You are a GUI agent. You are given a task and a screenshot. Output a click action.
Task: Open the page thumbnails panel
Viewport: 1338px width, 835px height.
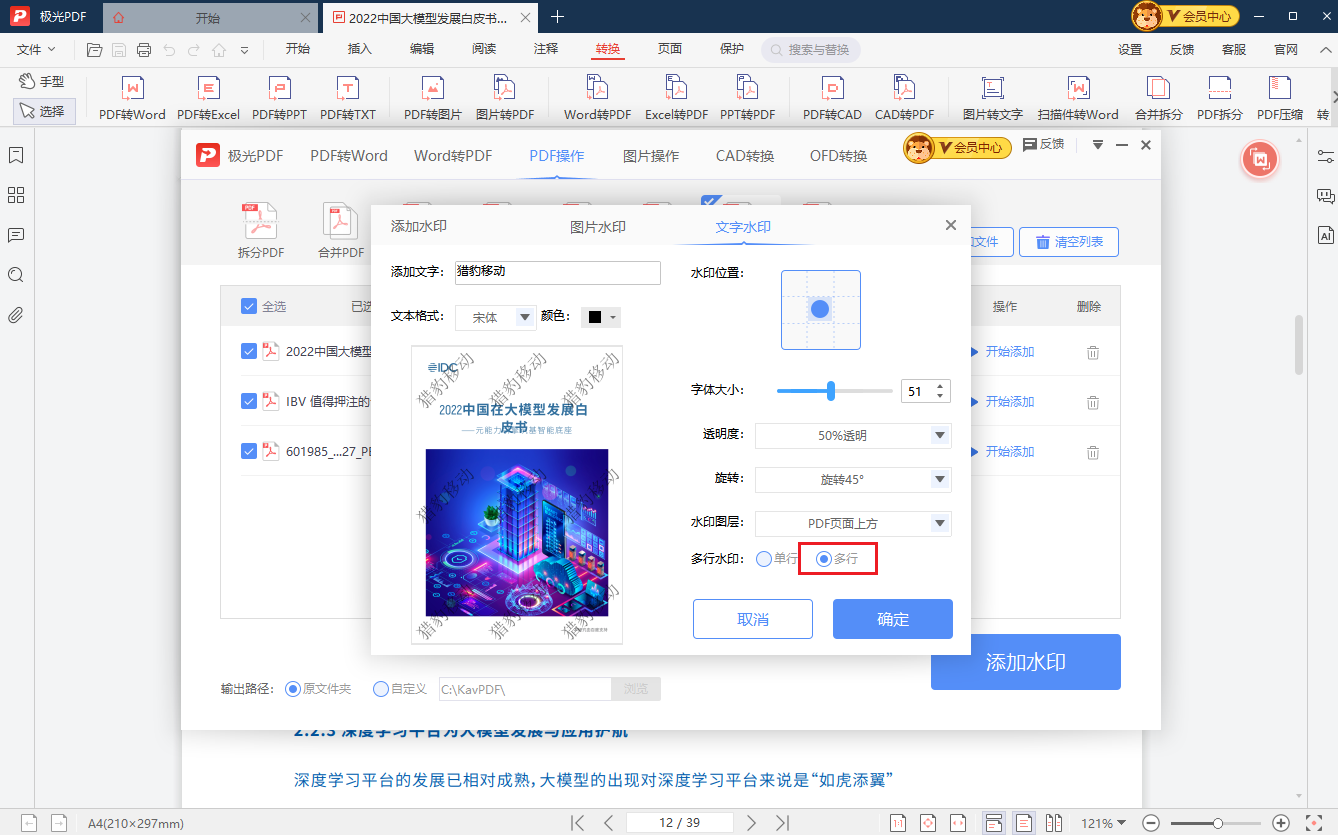point(15,196)
